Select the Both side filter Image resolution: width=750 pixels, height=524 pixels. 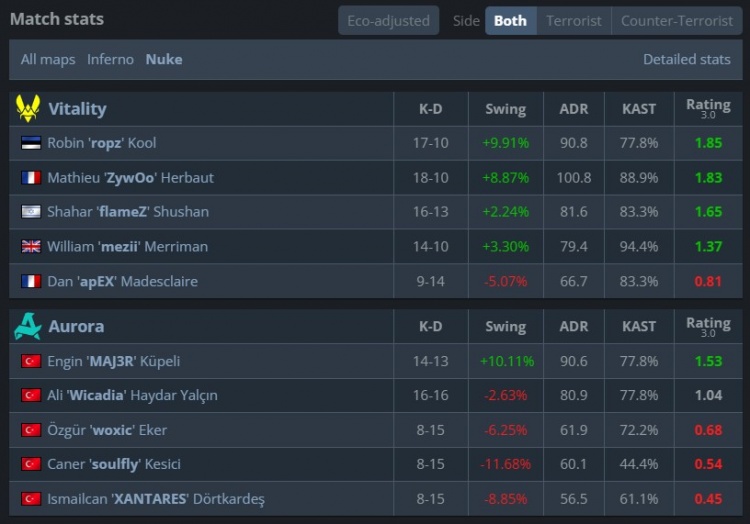pos(510,20)
